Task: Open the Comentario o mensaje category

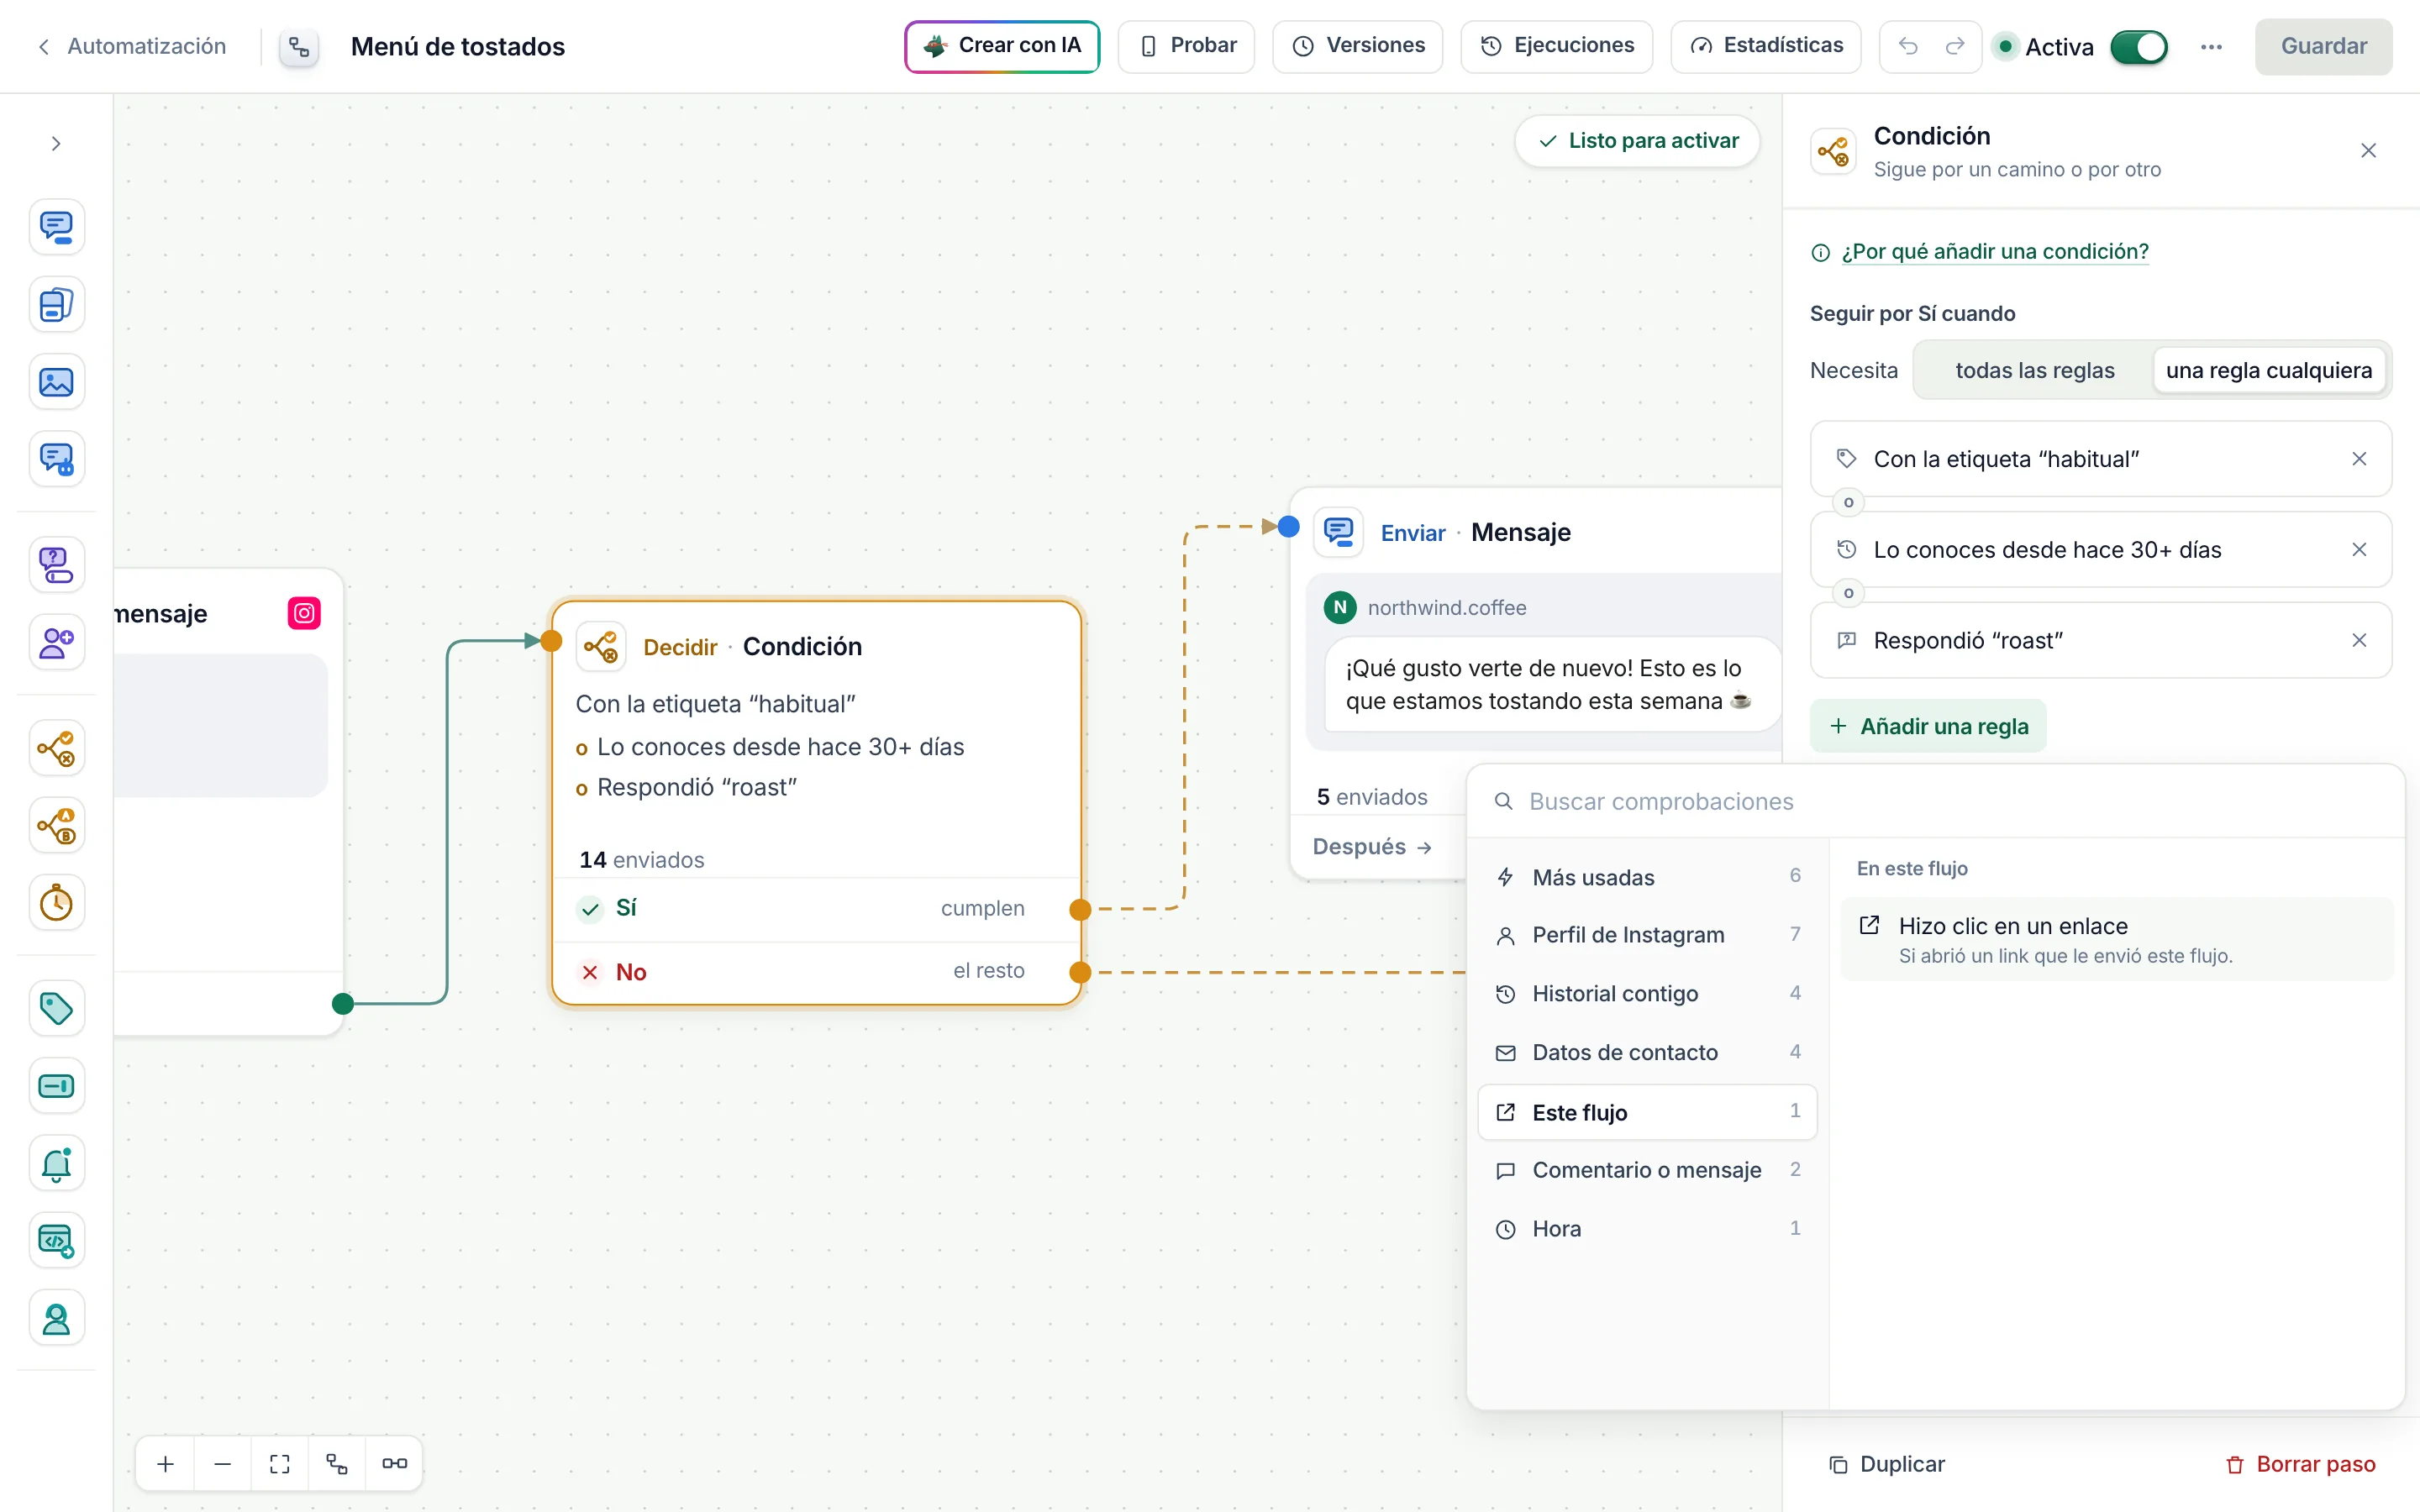Action: coord(1647,1170)
